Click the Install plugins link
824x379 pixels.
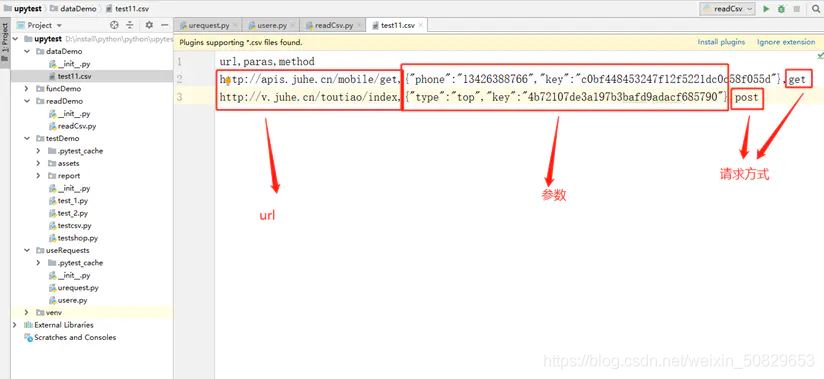pyautogui.click(x=721, y=42)
